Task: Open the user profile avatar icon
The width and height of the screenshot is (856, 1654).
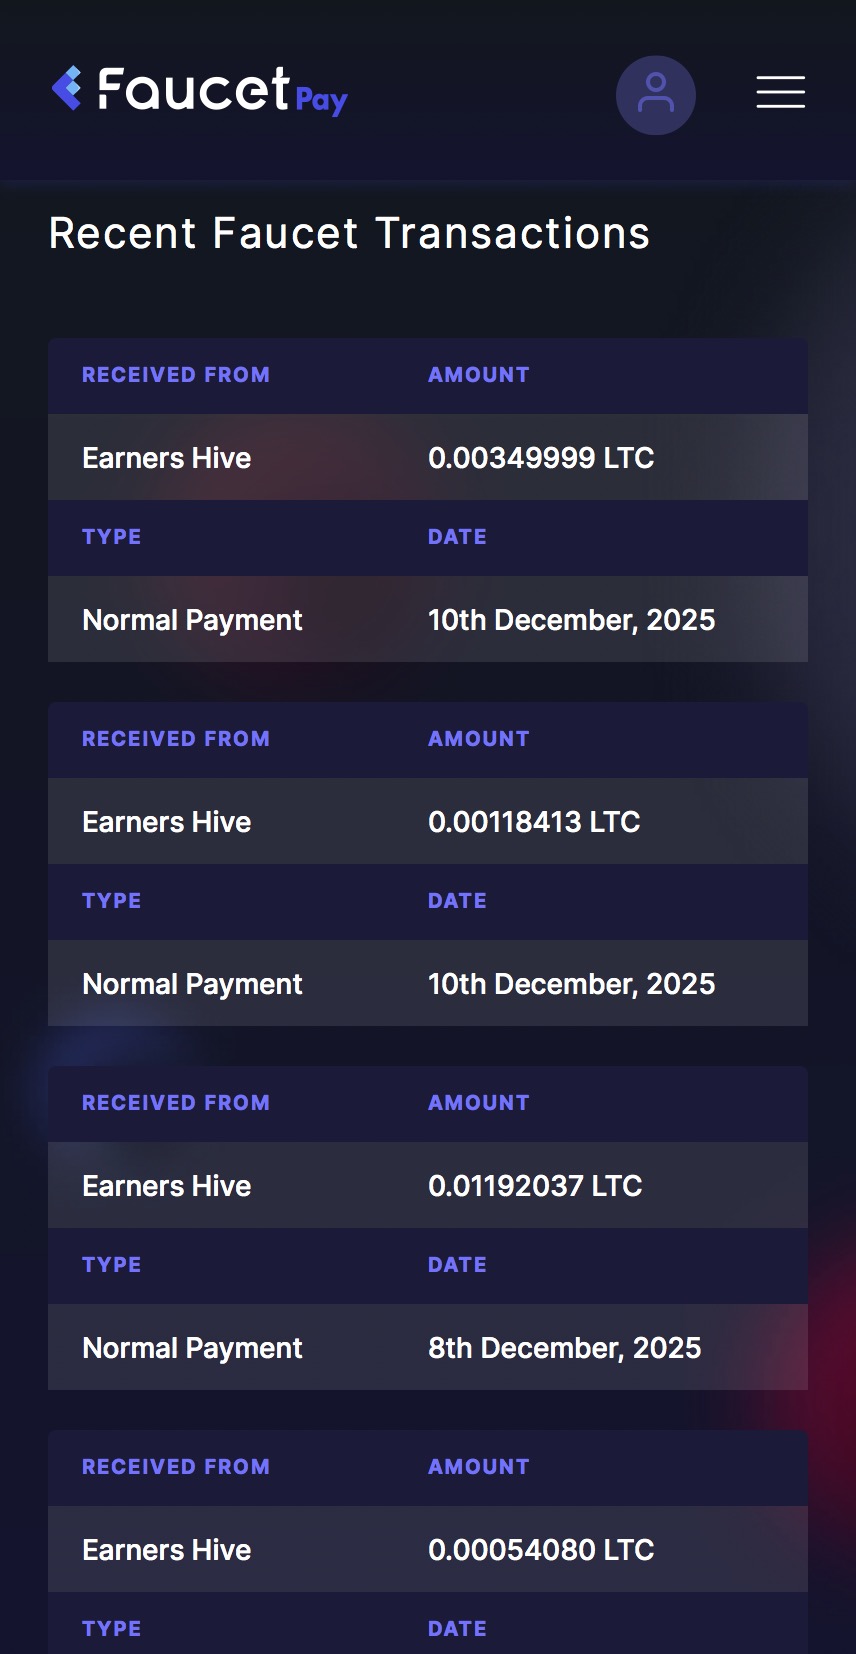Action: [x=655, y=95]
